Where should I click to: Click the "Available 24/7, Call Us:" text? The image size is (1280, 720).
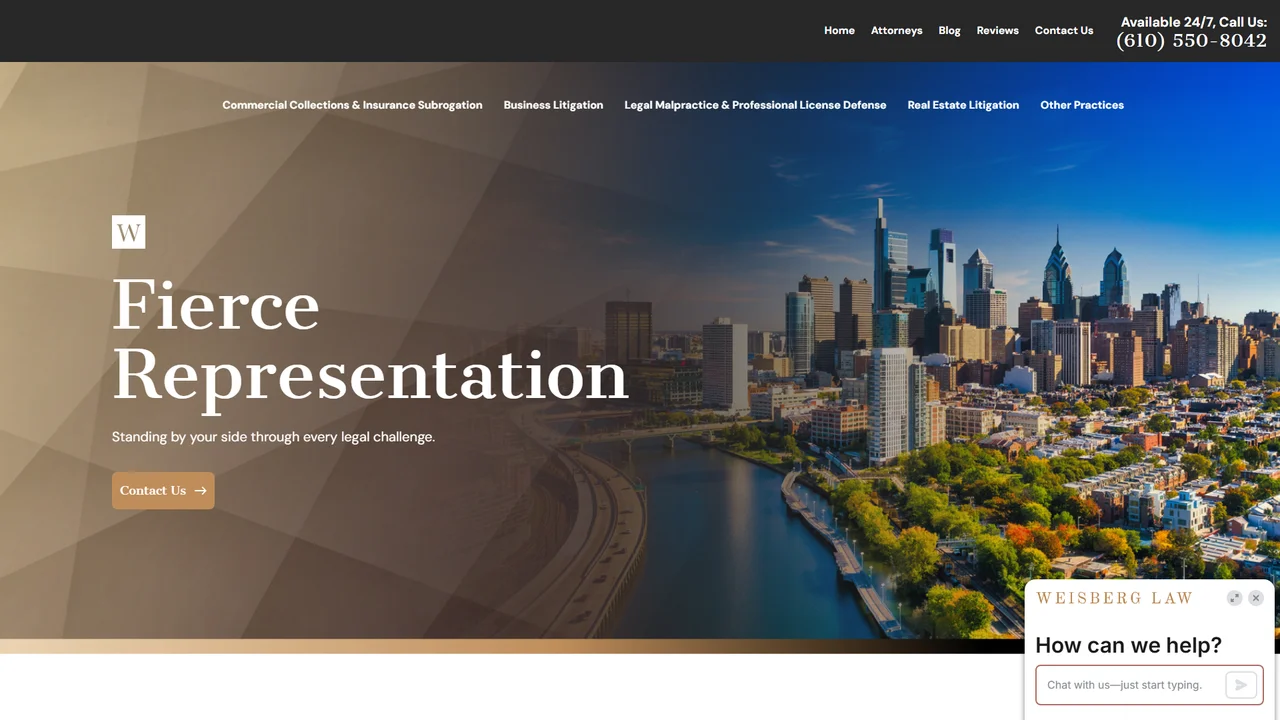1194,22
